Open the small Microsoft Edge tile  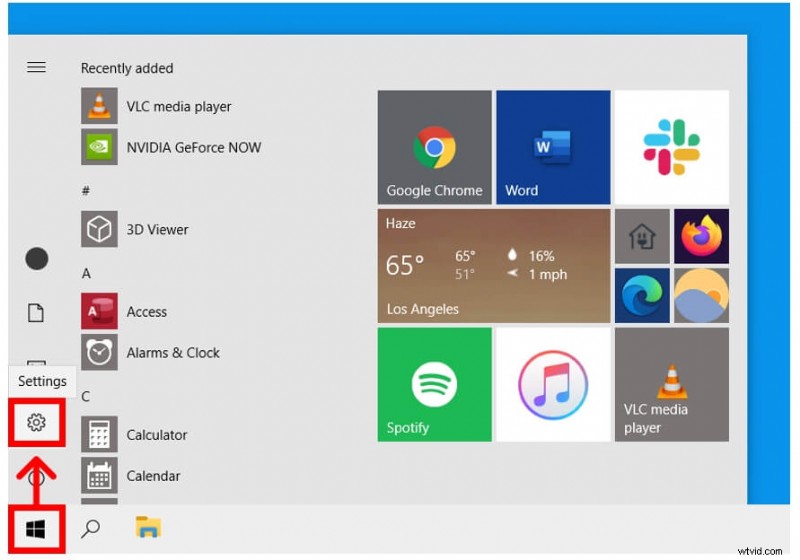point(641,295)
